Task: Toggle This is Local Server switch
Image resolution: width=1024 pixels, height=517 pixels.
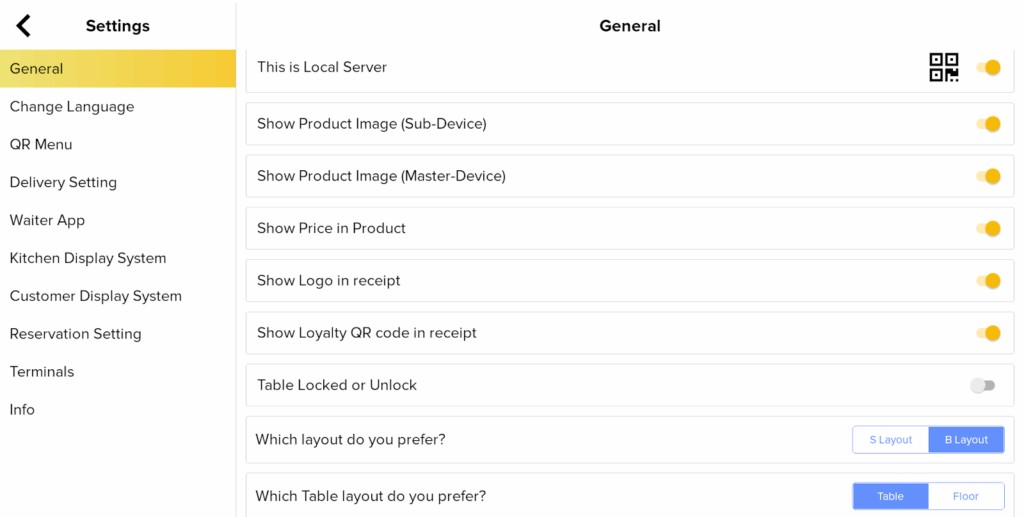Action: [988, 68]
